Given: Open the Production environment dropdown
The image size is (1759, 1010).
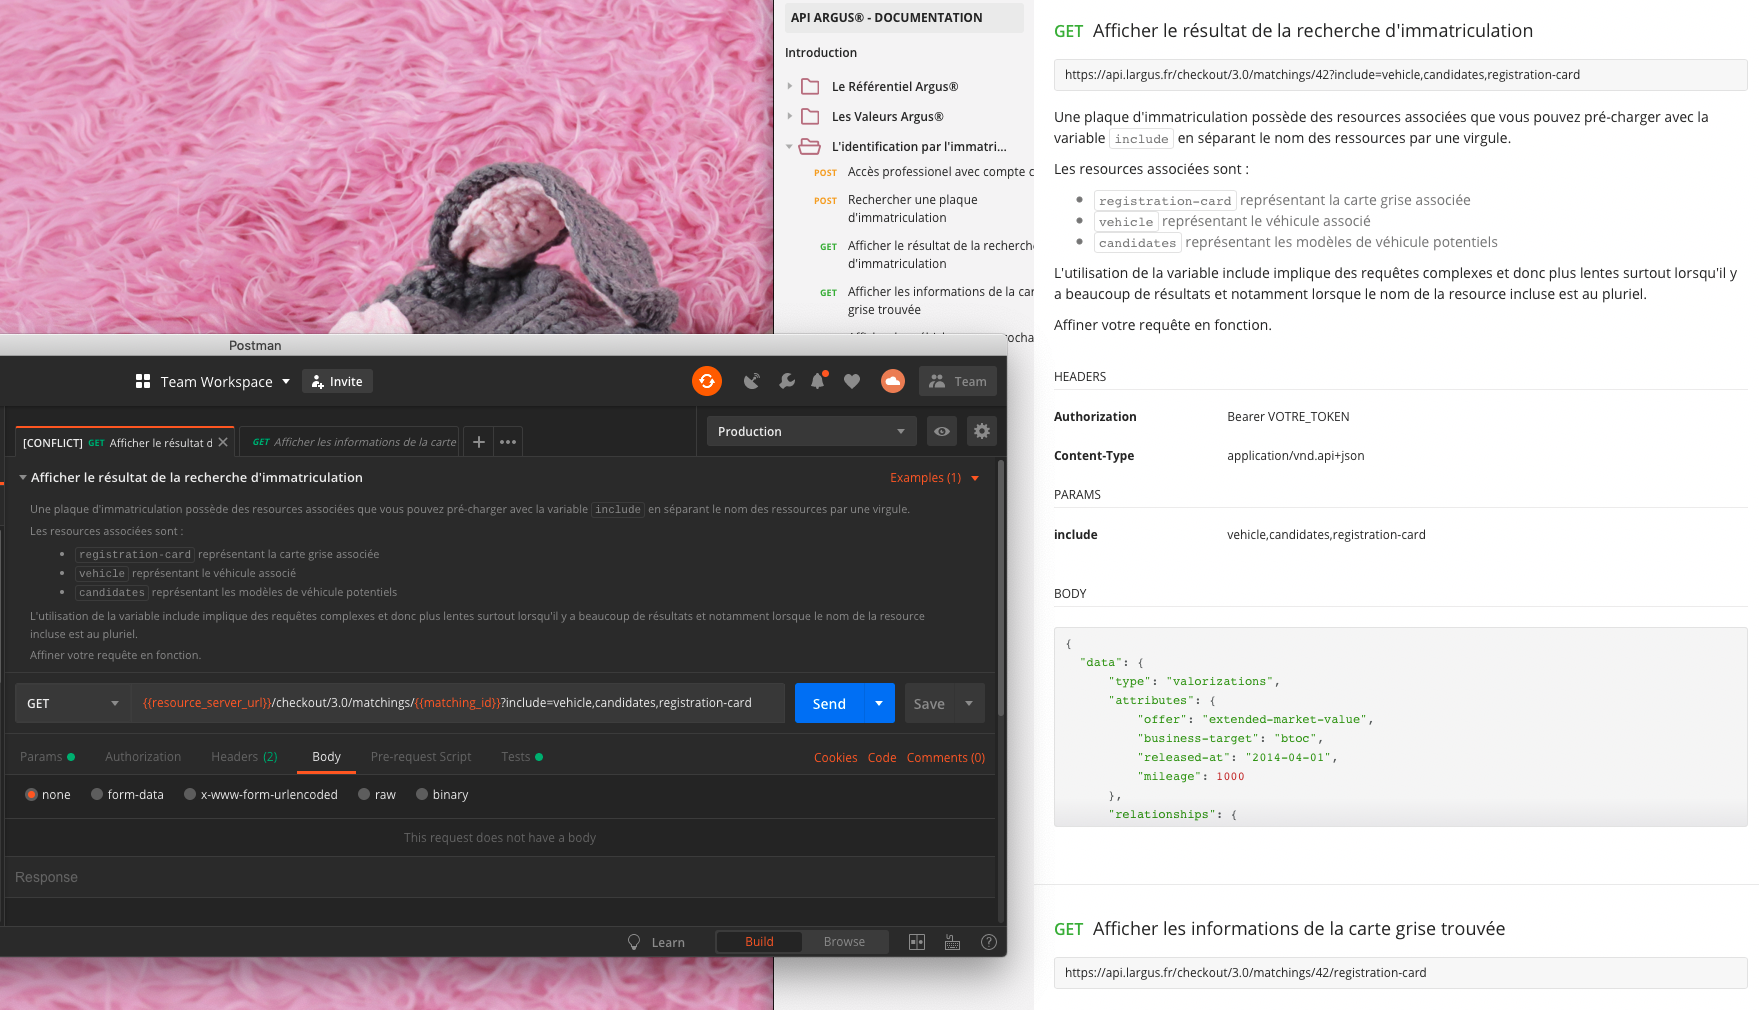Looking at the screenshot, I should pyautogui.click(x=812, y=431).
